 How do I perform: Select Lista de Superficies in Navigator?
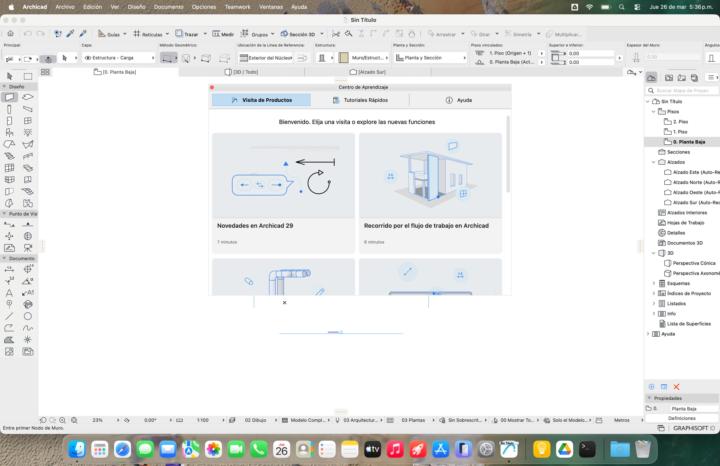click(x=688, y=324)
